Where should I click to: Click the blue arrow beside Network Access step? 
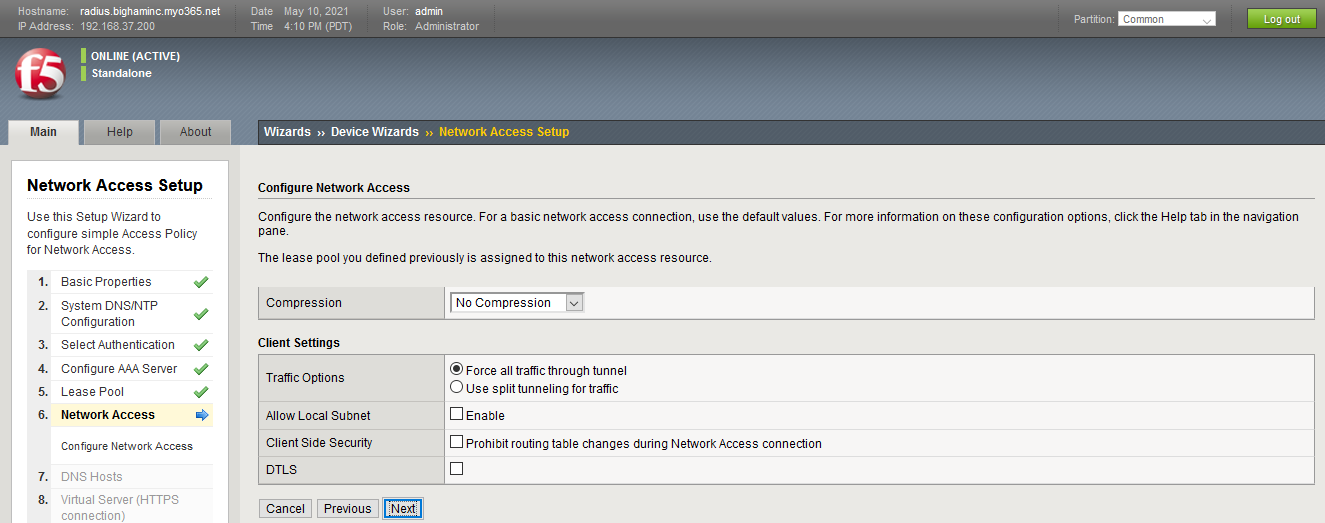click(x=202, y=415)
